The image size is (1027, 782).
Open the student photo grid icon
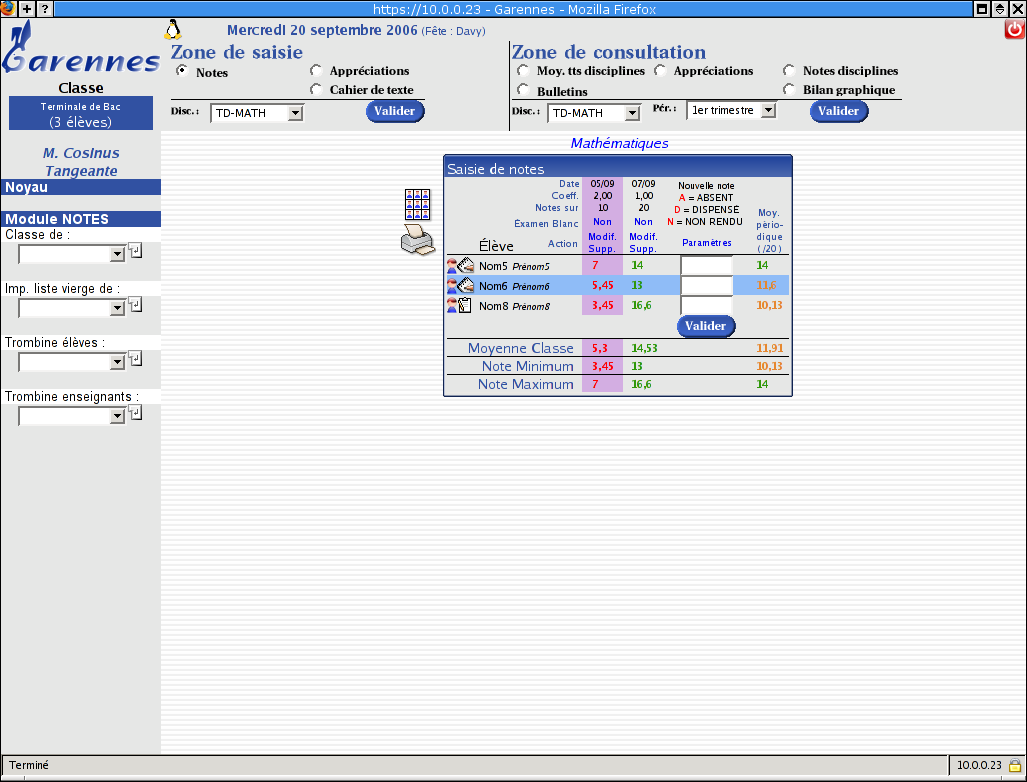point(417,204)
